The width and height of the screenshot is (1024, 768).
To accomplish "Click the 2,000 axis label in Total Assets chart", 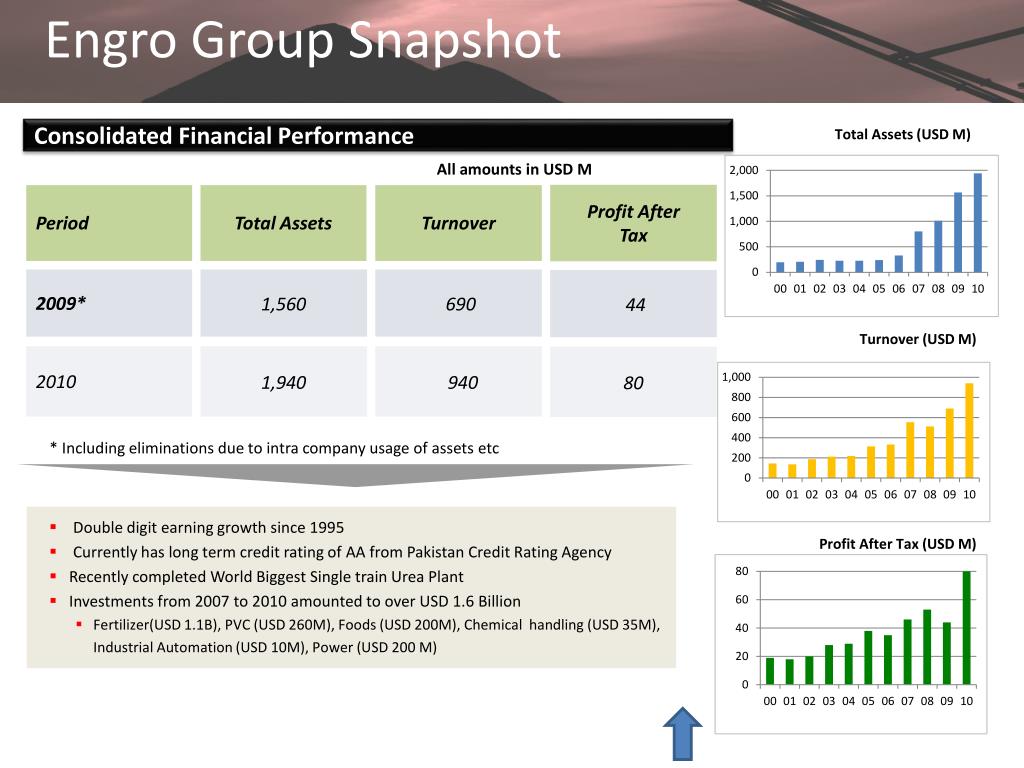I will coord(744,170).
